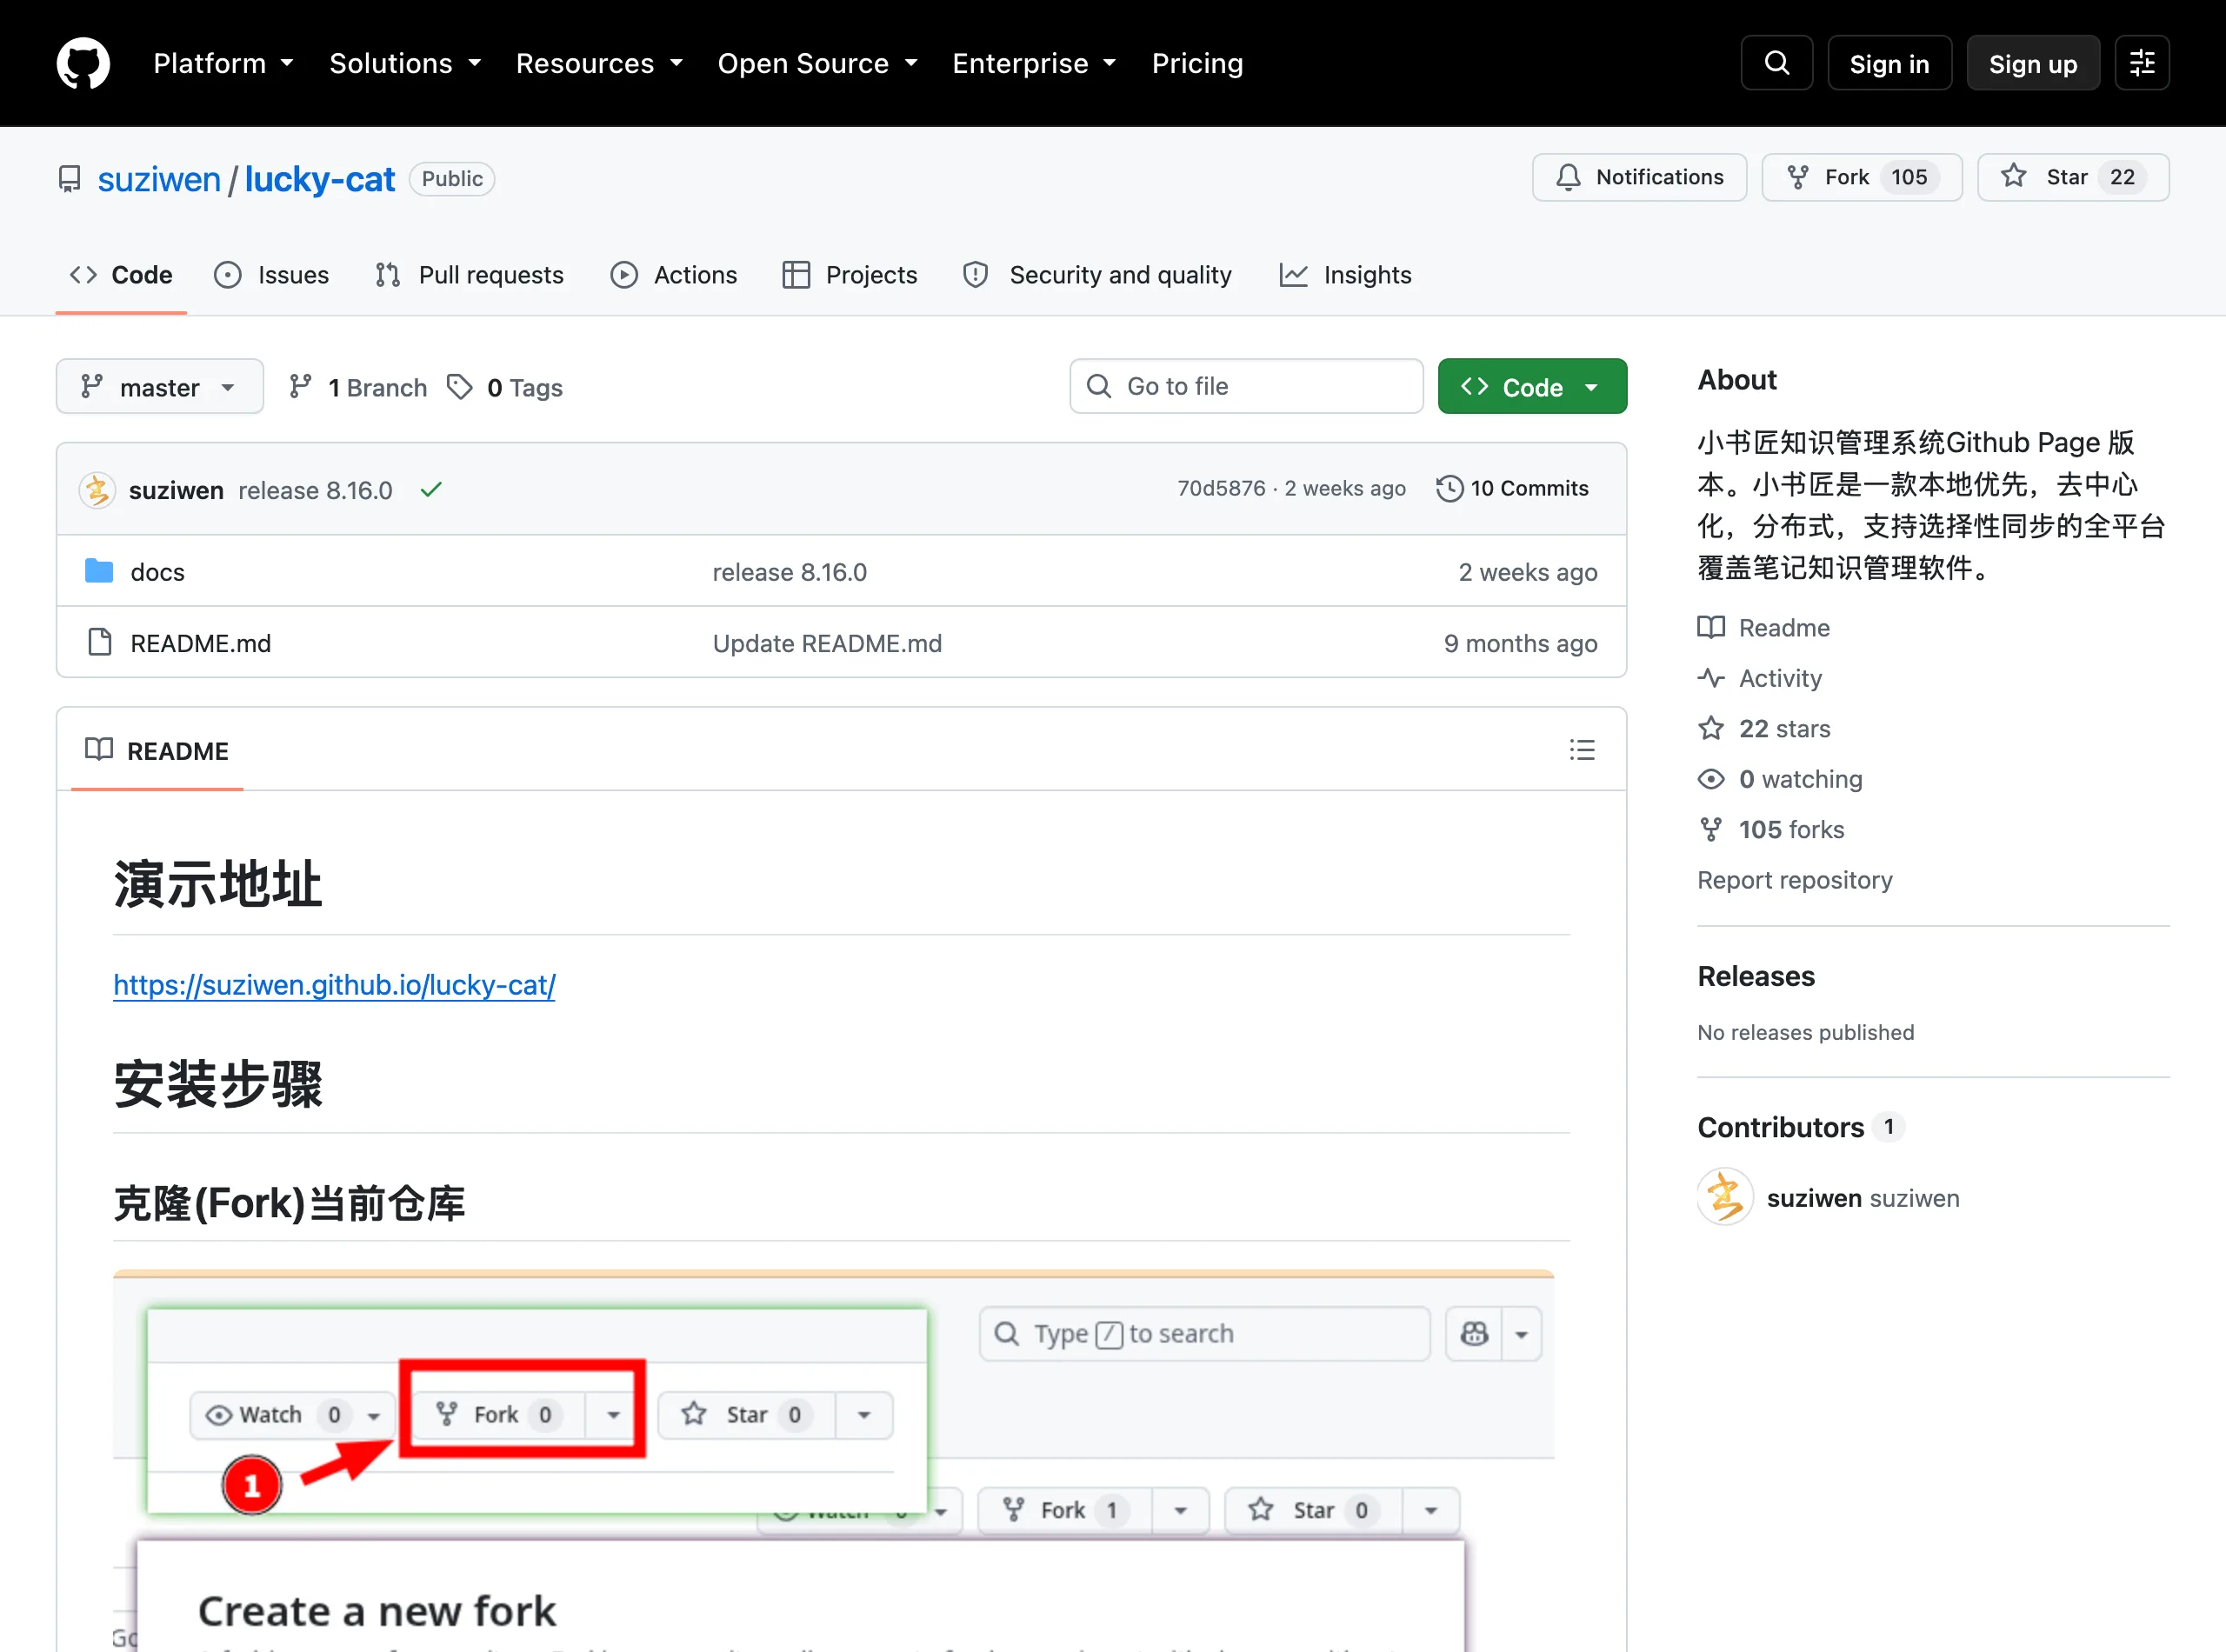Click the release 8.16.0 commit message
2226x1652 pixels.
coord(315,490)
